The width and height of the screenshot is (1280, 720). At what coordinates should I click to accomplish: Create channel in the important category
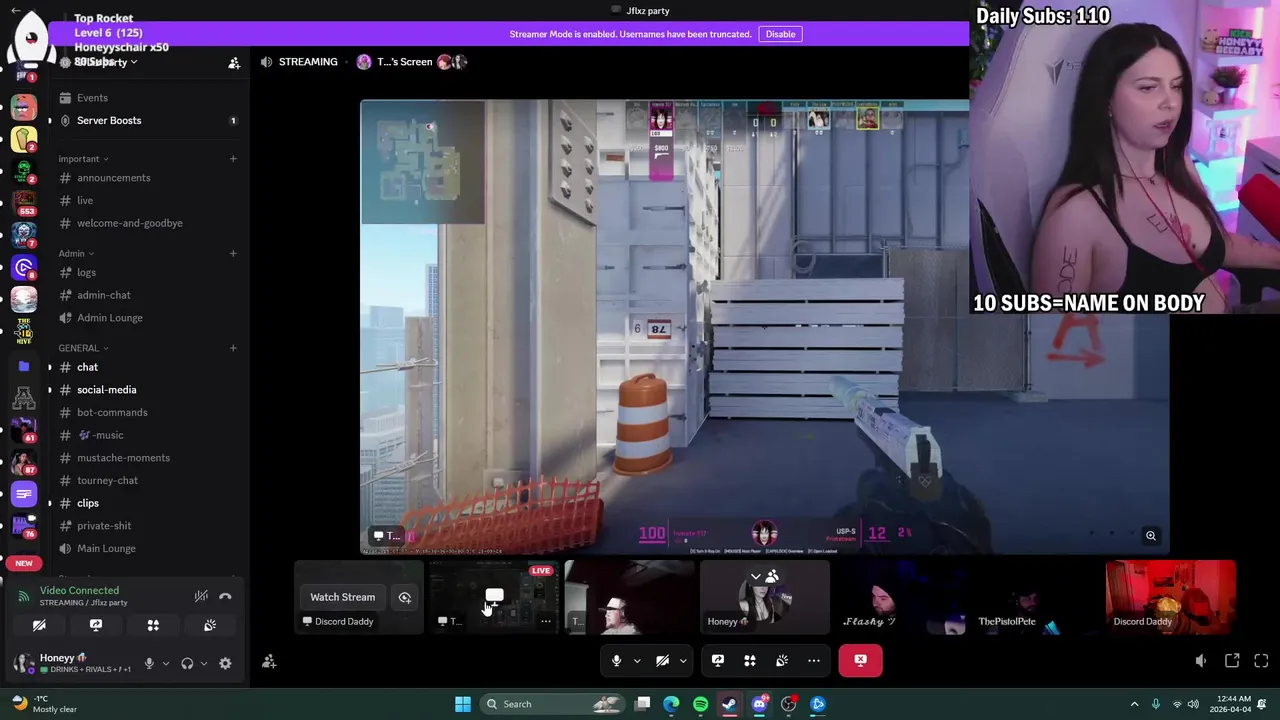click(233, 158)
